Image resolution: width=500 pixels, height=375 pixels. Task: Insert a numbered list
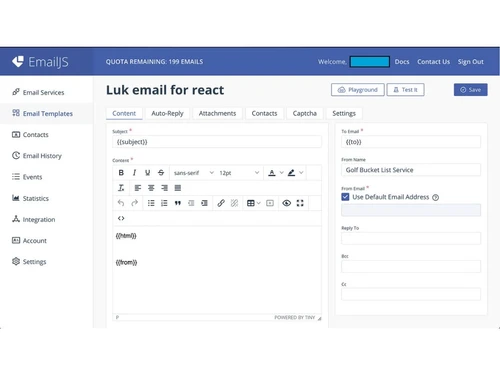(164, 203)
